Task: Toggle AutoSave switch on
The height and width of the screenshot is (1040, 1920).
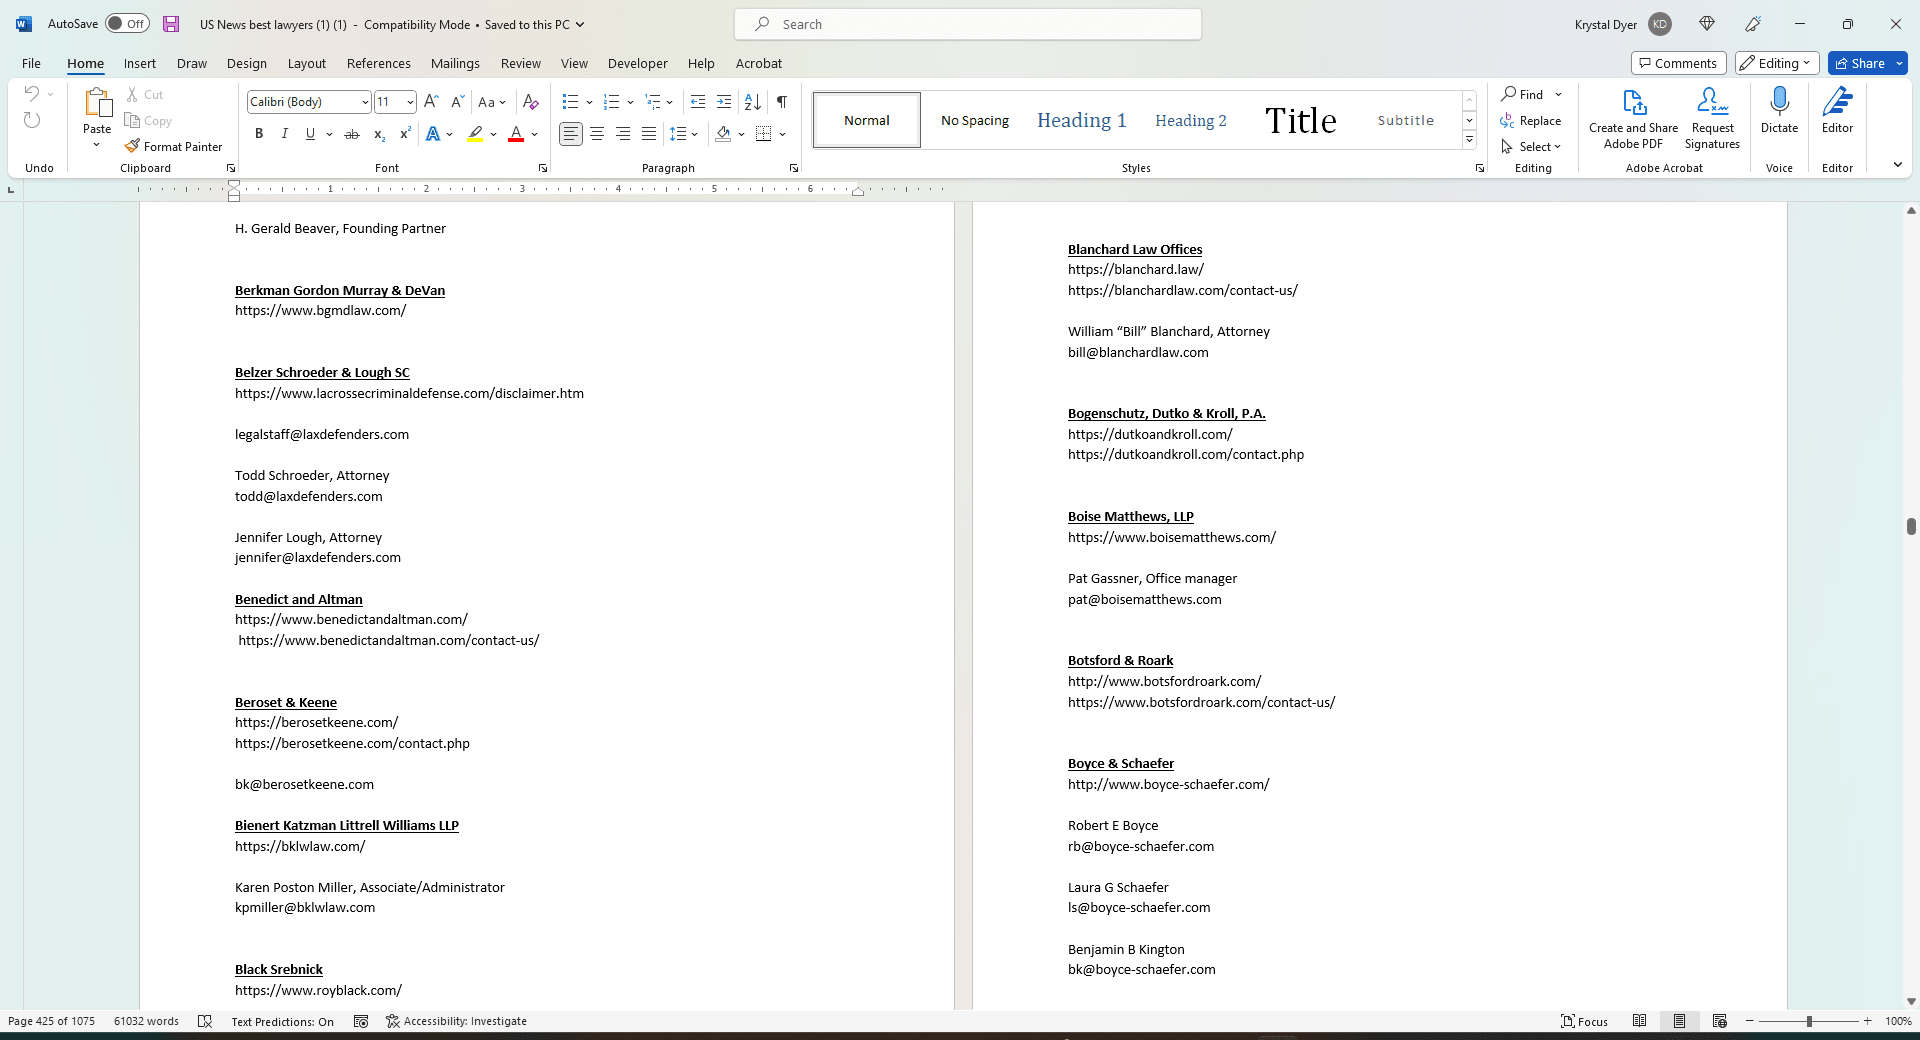Action: coord(127,24)
